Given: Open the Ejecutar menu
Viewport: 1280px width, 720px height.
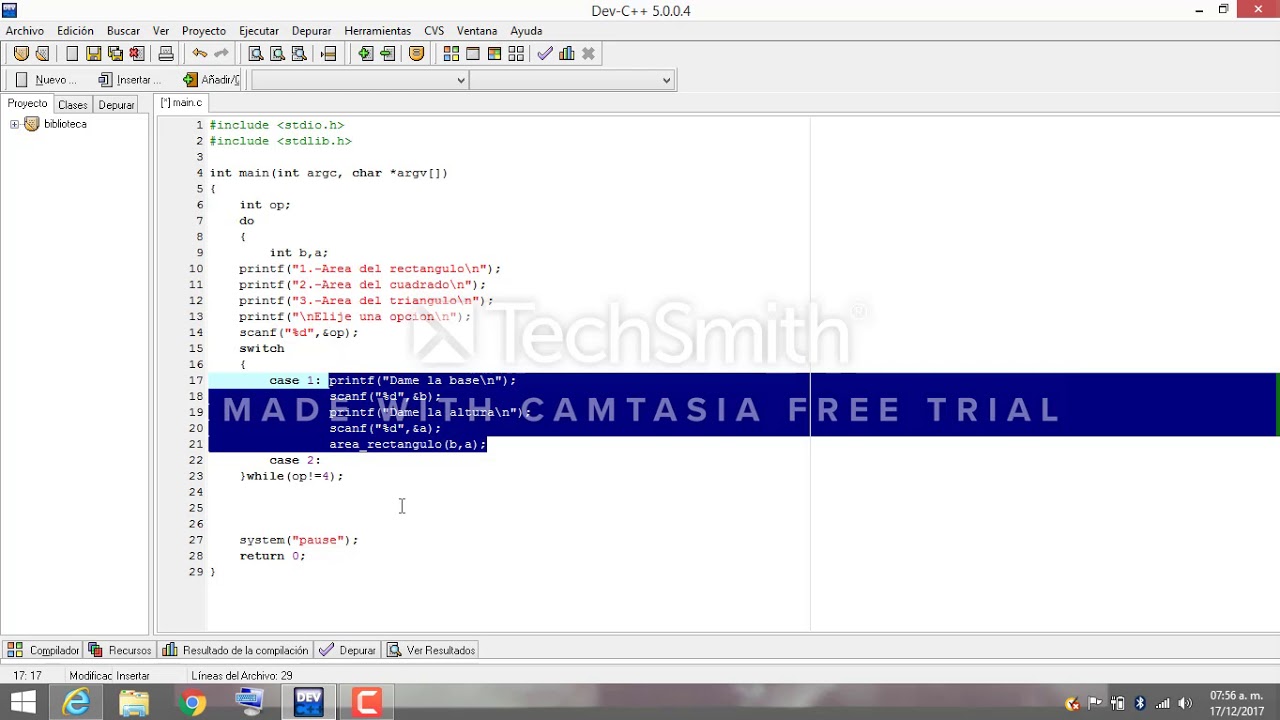Looking at the screenshot, I should (x=259, y=31).
